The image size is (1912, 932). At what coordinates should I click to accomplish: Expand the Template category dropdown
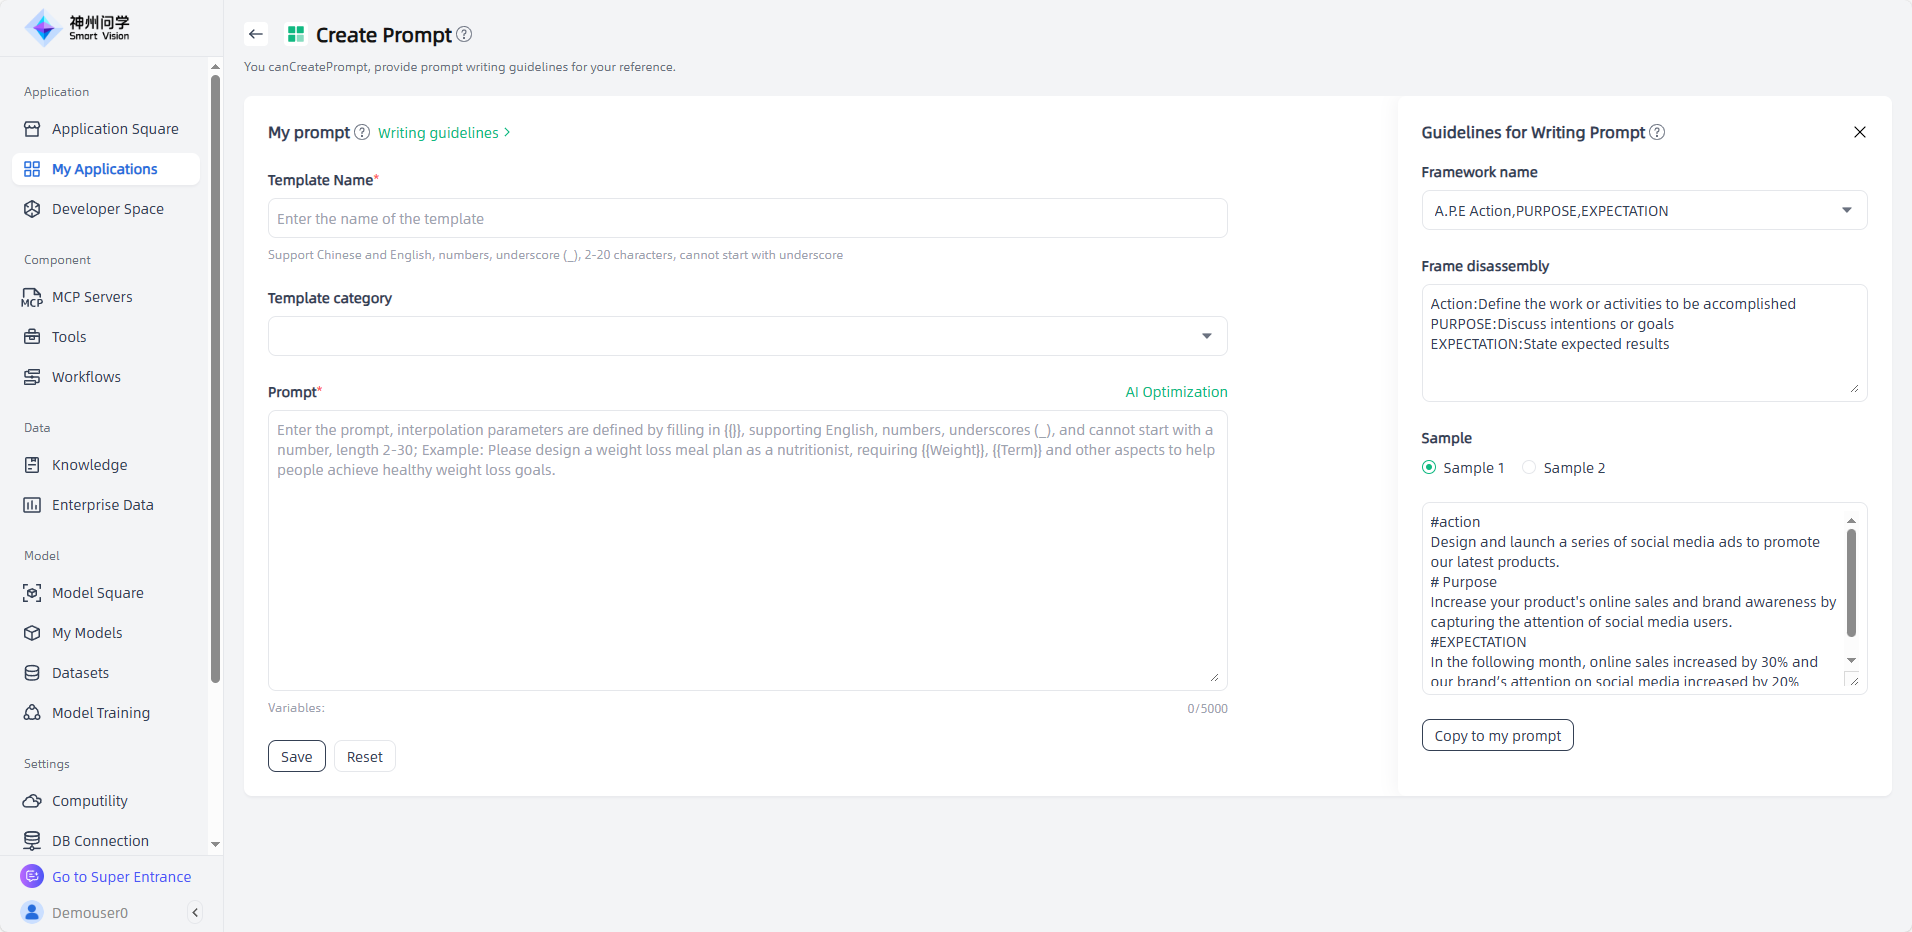coord(747,336)
